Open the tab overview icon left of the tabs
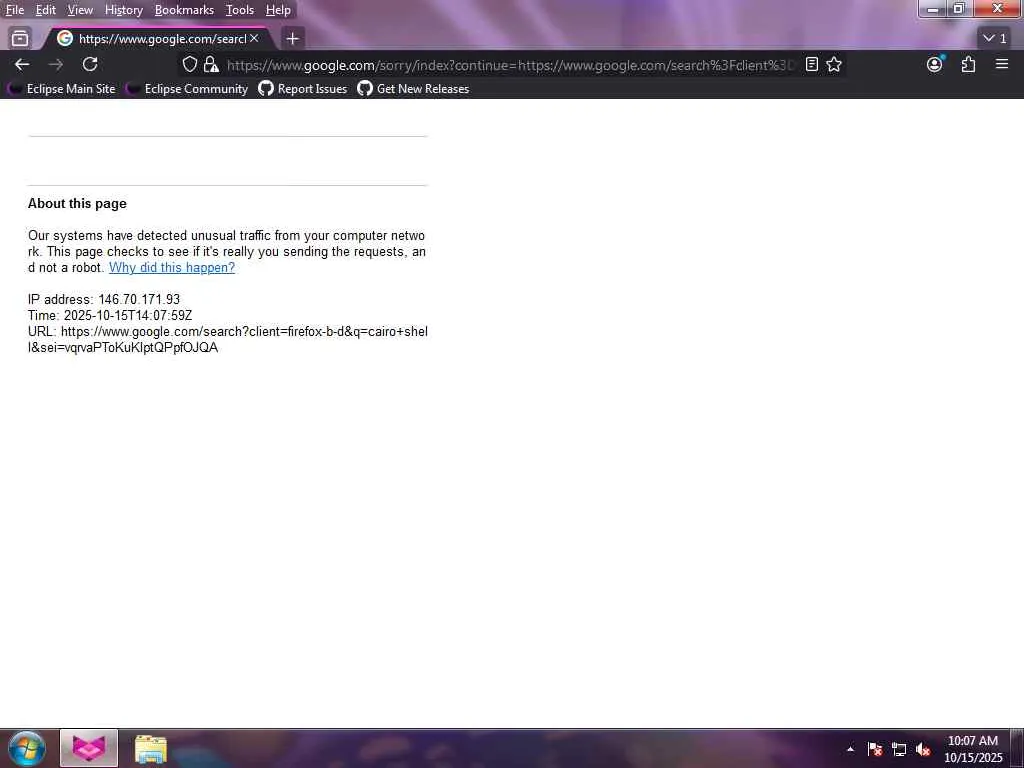Screen dimensions: 1024x768 pyautogui.click(x=20, y=39)
